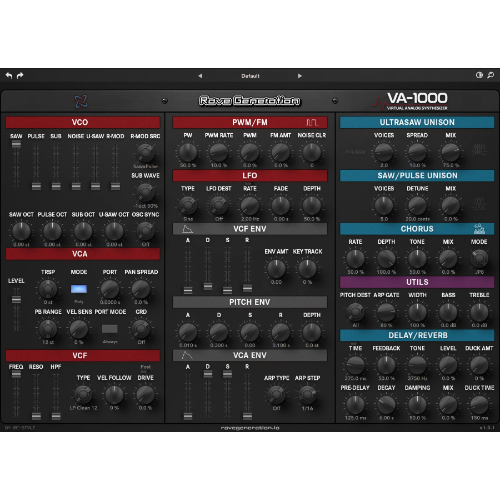Click the HPF slider handle
Image resolution: width=500 pixels, height=500 pixels.
[x=56, y=416]
